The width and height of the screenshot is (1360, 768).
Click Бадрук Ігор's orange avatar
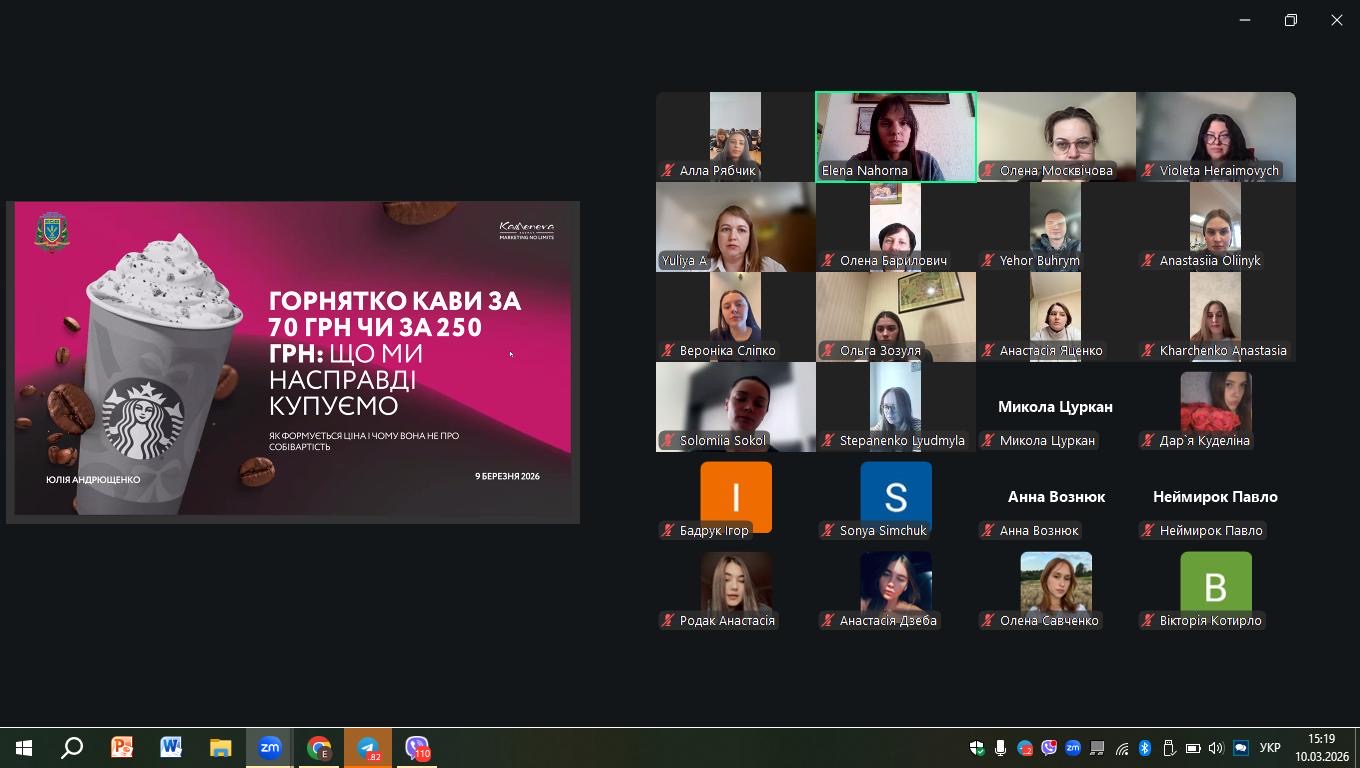pyautogui.click(x=736, y=497)
